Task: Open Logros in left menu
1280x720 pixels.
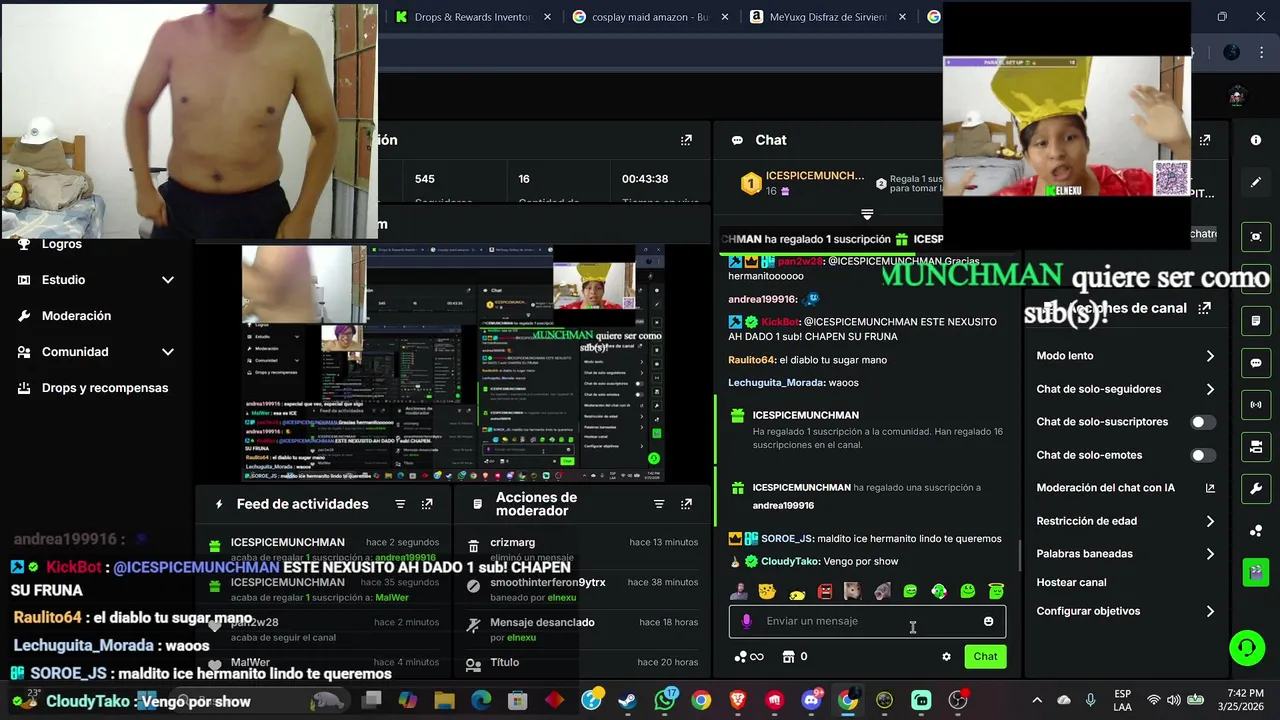Action: (x=62, y=244)
